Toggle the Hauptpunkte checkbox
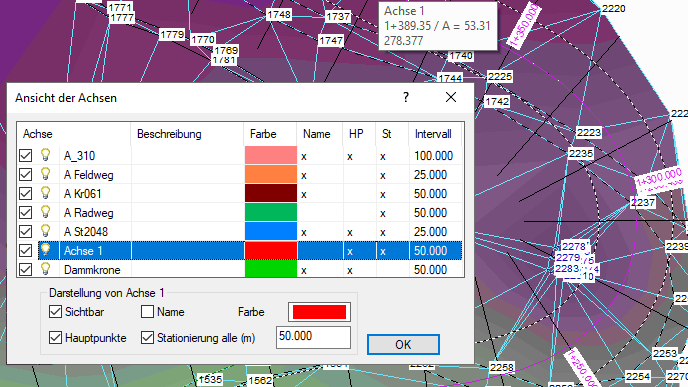688x387 pixels. 55,337
